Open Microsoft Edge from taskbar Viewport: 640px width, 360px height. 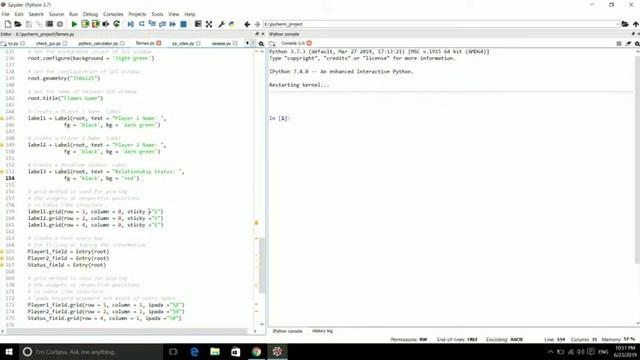click(x=194, y=352)
